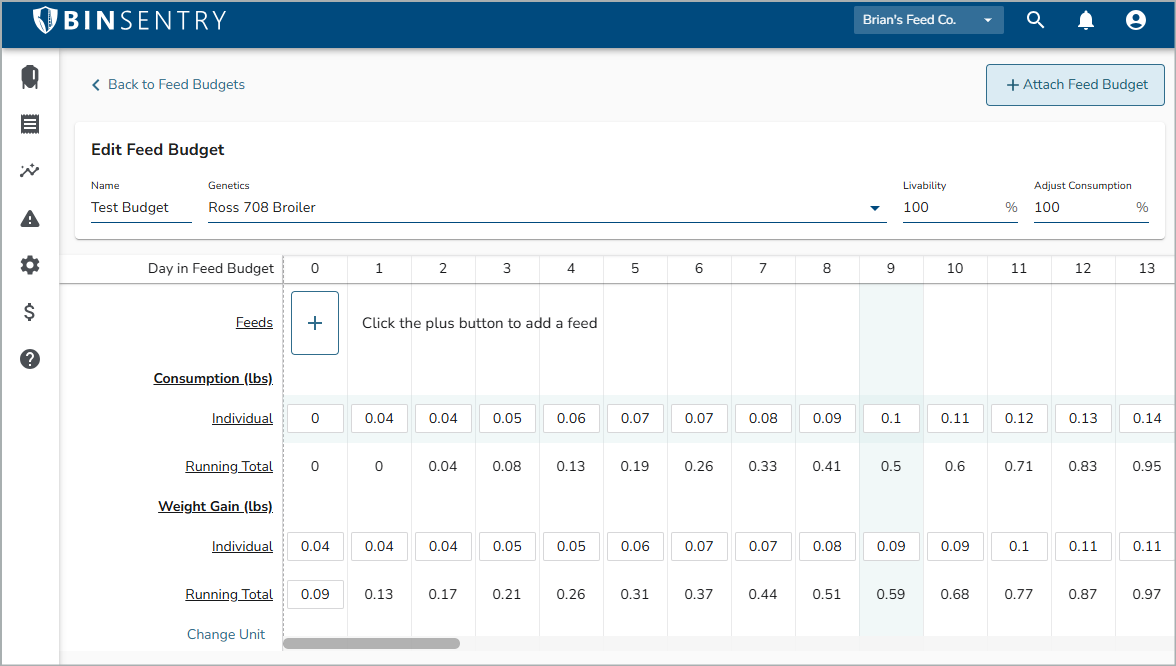Open notifications via the bell icon
The width and height of the screenshot is (1176, 666).
point(1086,19)
